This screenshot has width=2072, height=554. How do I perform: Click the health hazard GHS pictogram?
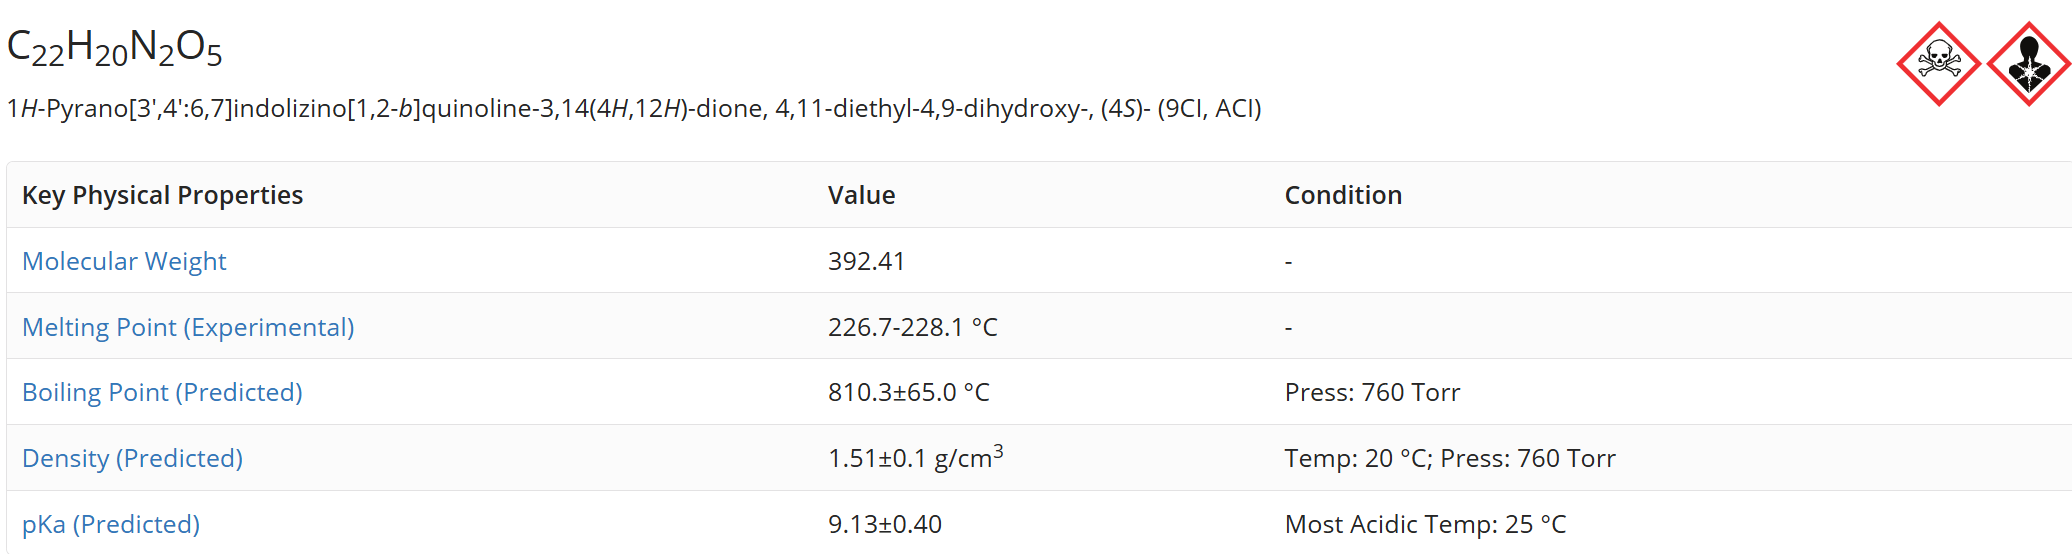(2028, 64)
